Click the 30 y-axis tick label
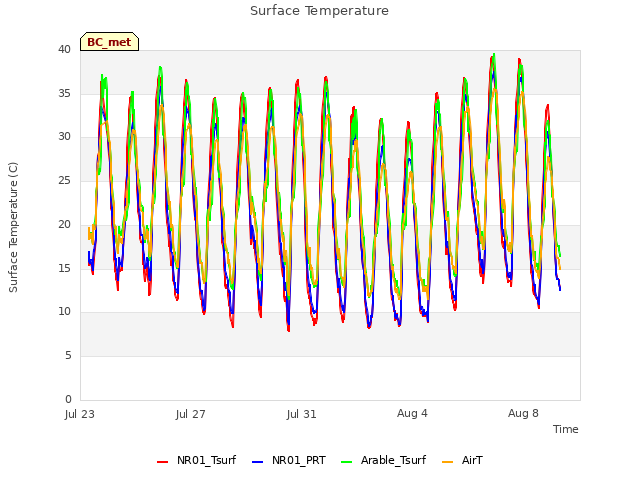This screenshot has width=640, height=480. coord(64,137)
